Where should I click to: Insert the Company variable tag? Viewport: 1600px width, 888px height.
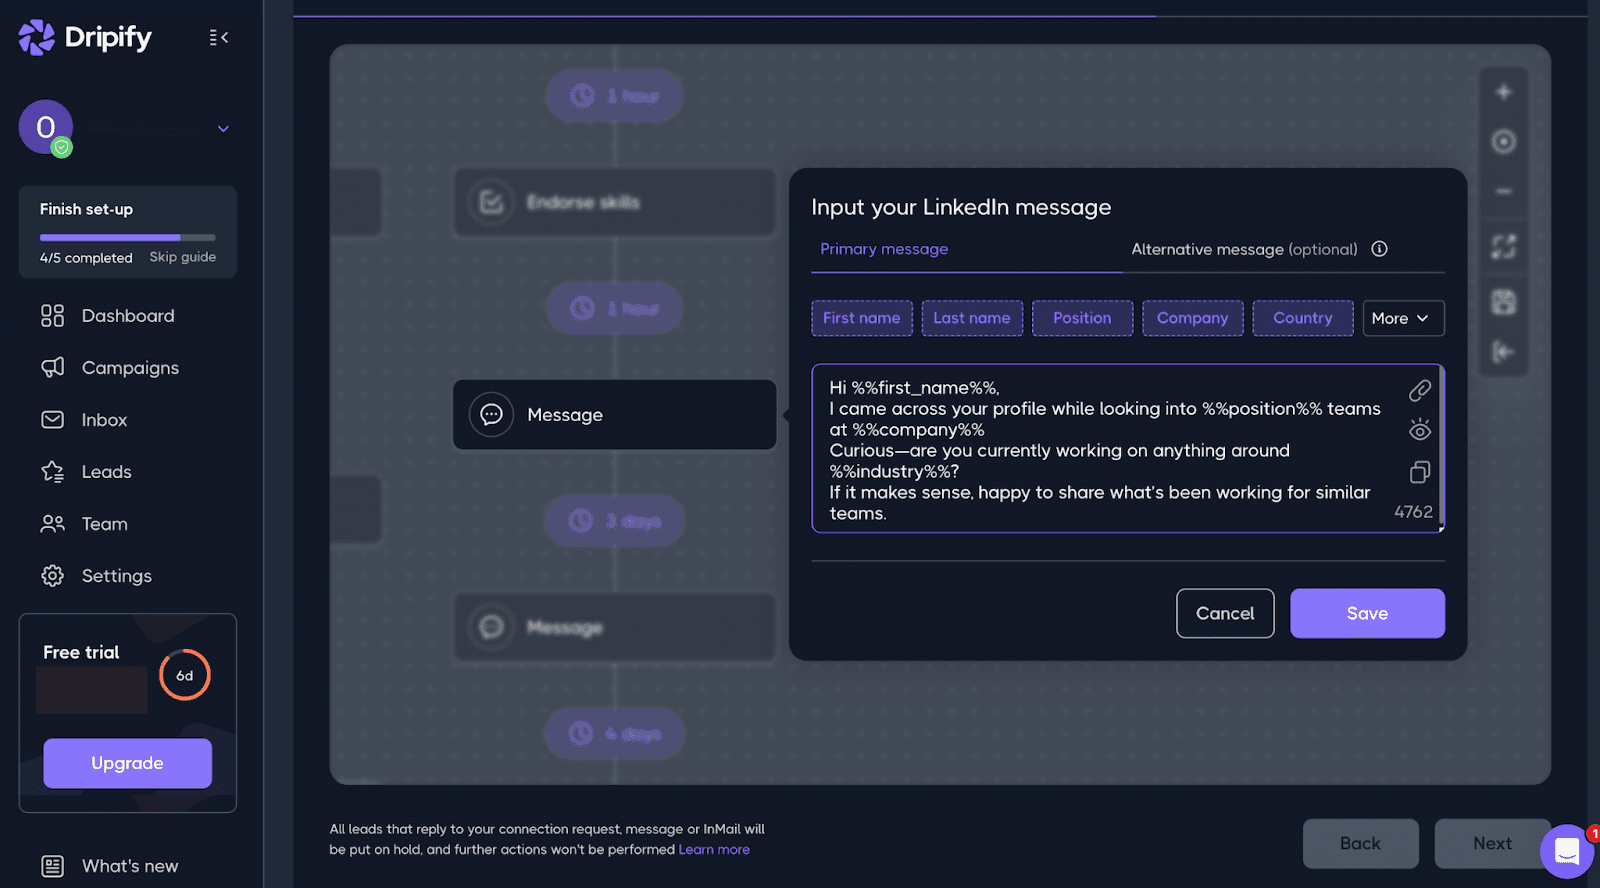tap(1192, 318)
